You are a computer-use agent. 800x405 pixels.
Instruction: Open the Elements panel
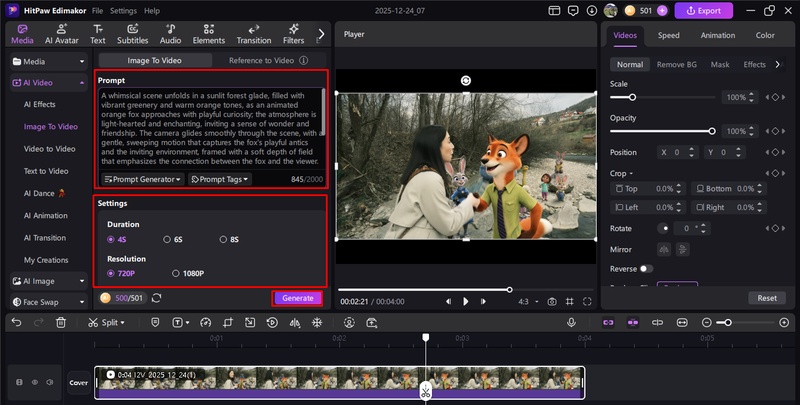pyautogui.click(x=209, y=34)
